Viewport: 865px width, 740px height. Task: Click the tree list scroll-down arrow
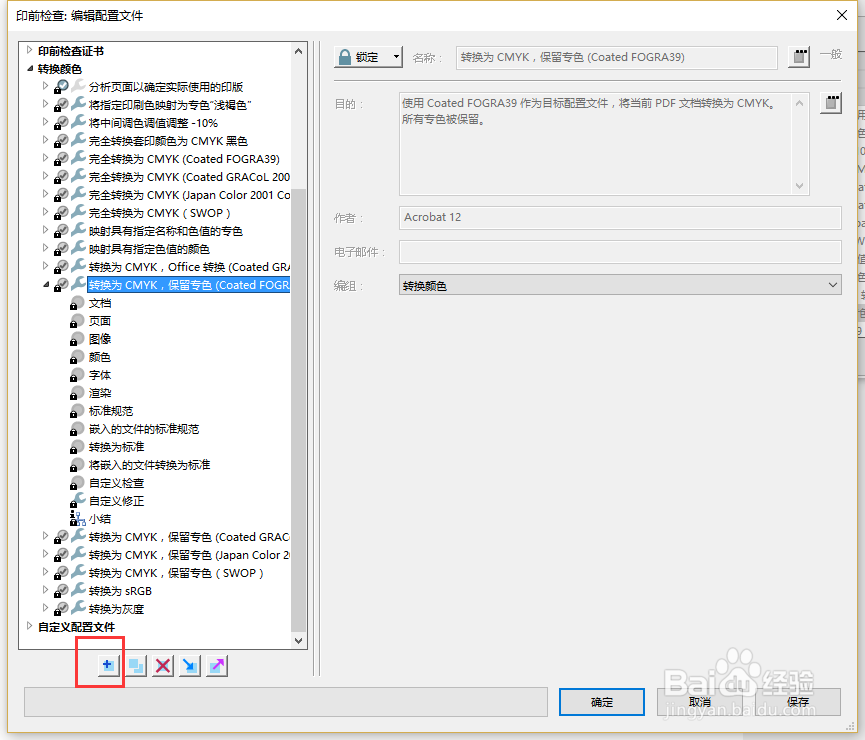[x=298, y=640]
